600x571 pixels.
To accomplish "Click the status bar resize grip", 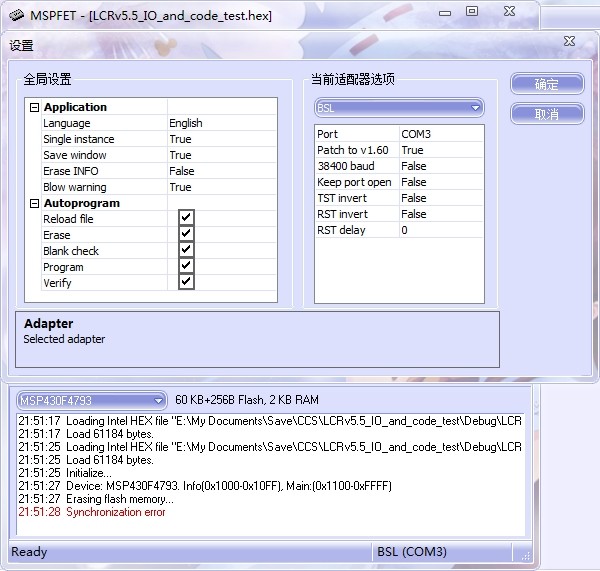I will pos(526,556).
